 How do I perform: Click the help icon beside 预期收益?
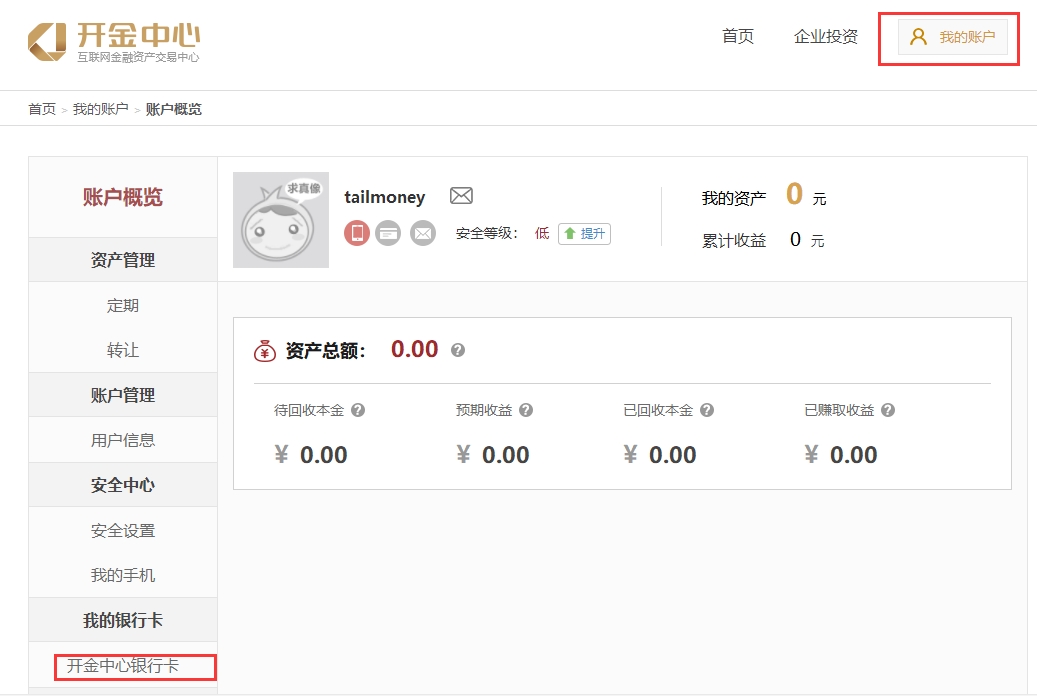(x=526, y=410)
